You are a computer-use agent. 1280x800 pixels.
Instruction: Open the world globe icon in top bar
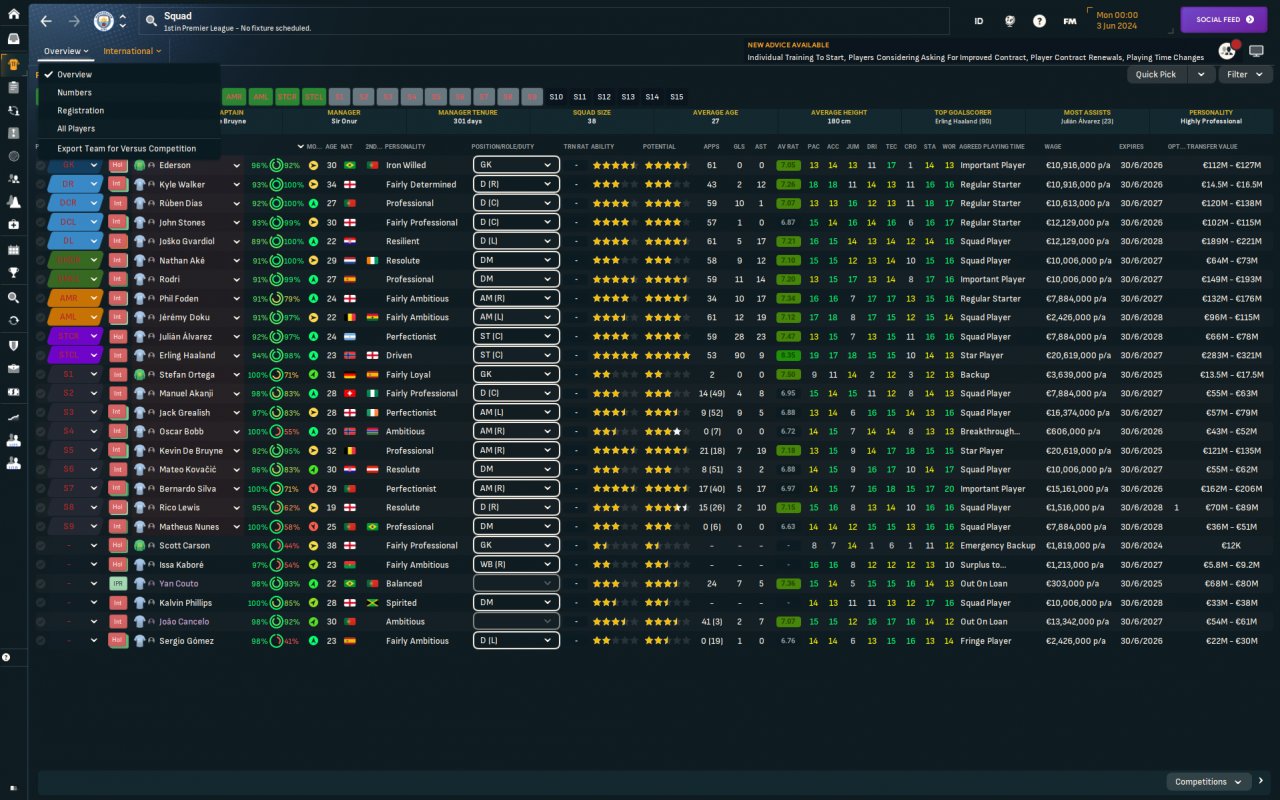tap(1010, 21)
